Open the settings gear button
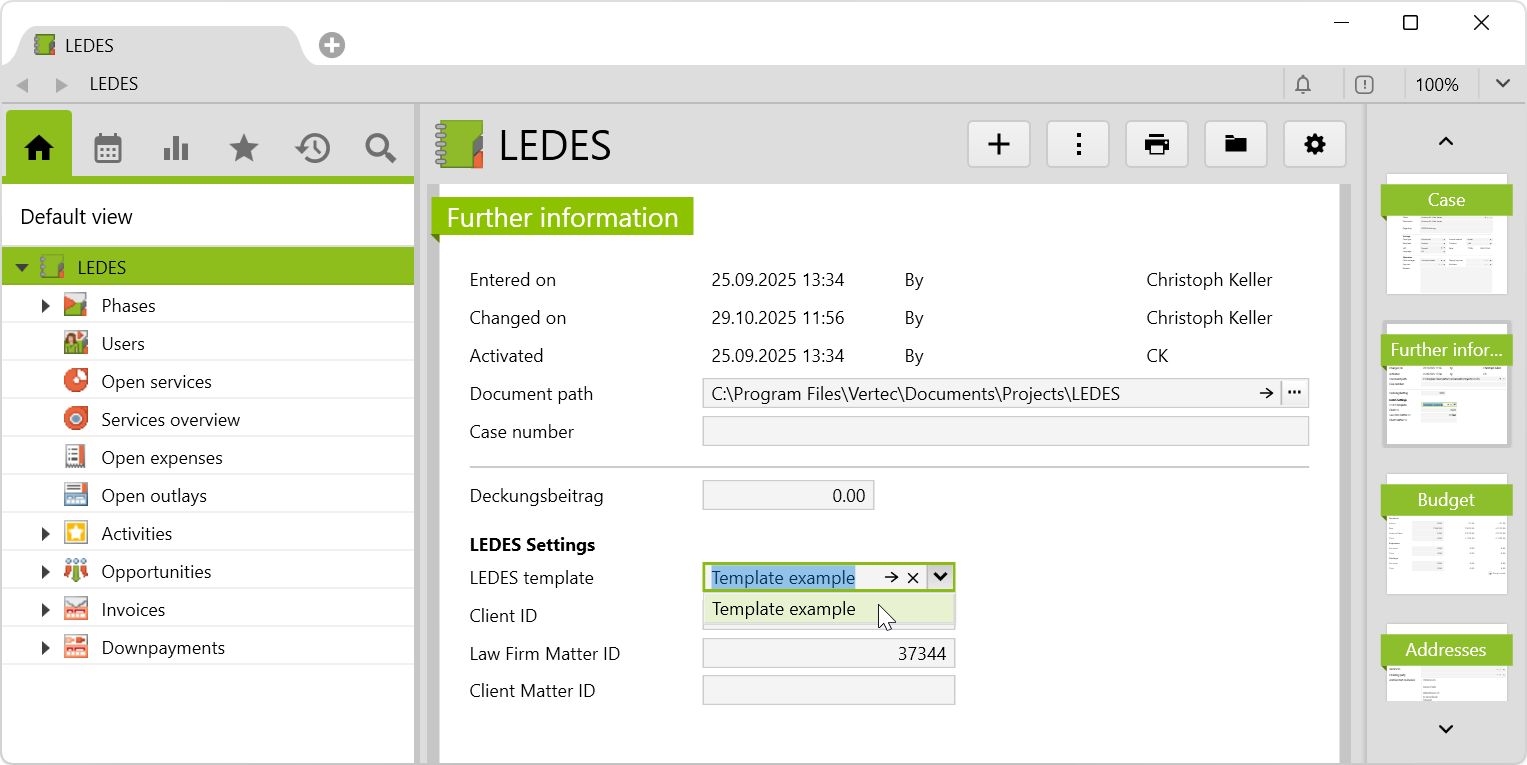The height and width of the screenshot is (765, 1527). pyautogui.click(x=1315, y=145)
